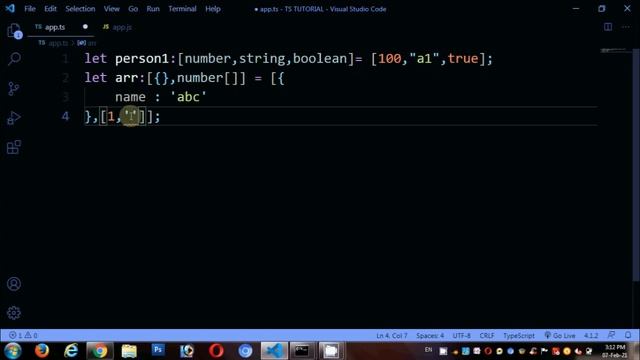Click the word person1 in line 1
The width and height of the screenshot is (640, 360).
click(x=142, y=58)
